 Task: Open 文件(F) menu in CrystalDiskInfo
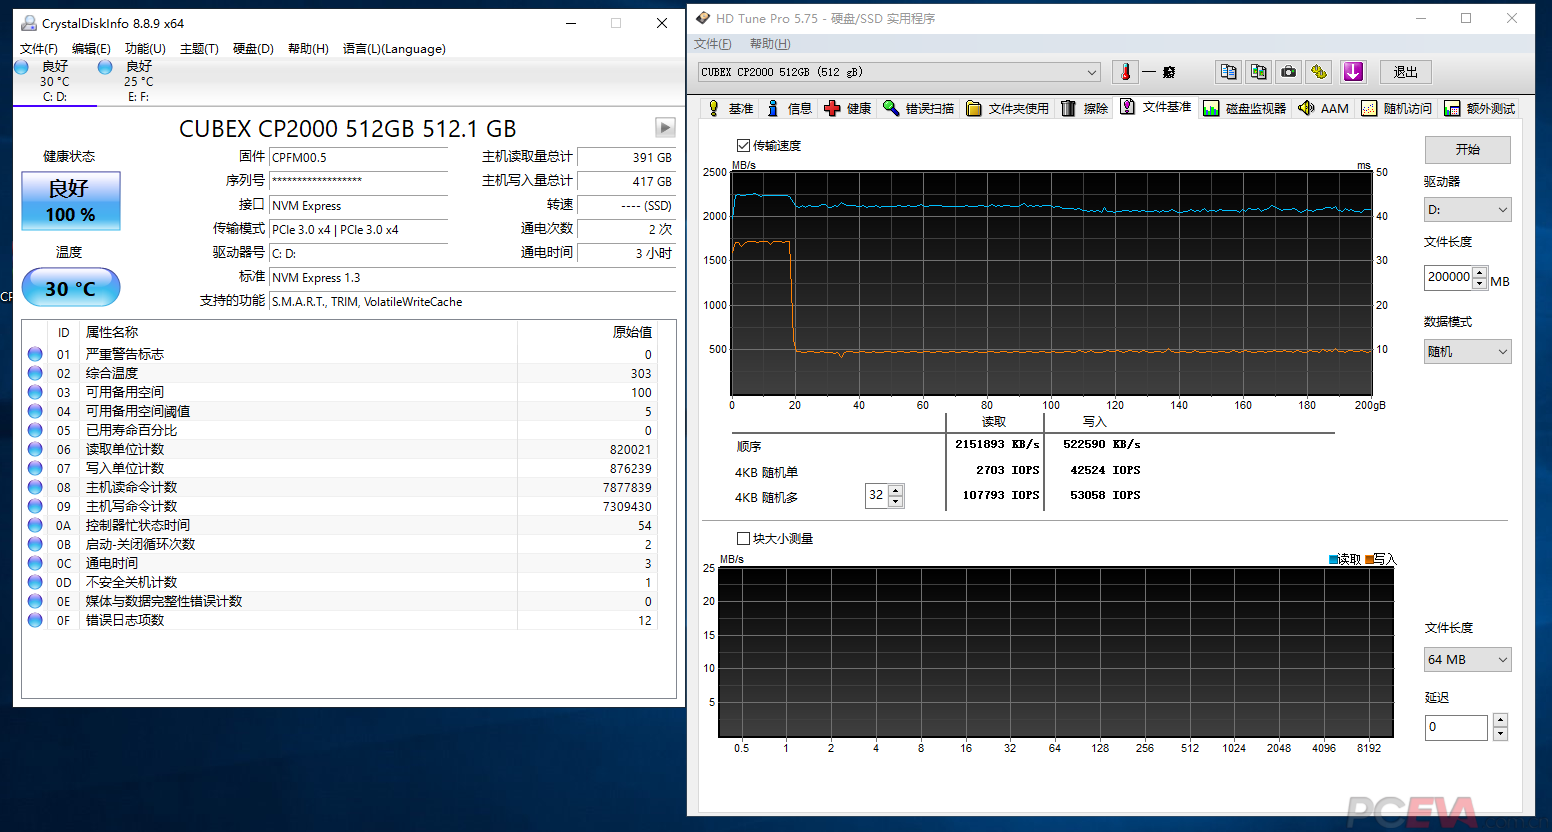click(39, 49)
